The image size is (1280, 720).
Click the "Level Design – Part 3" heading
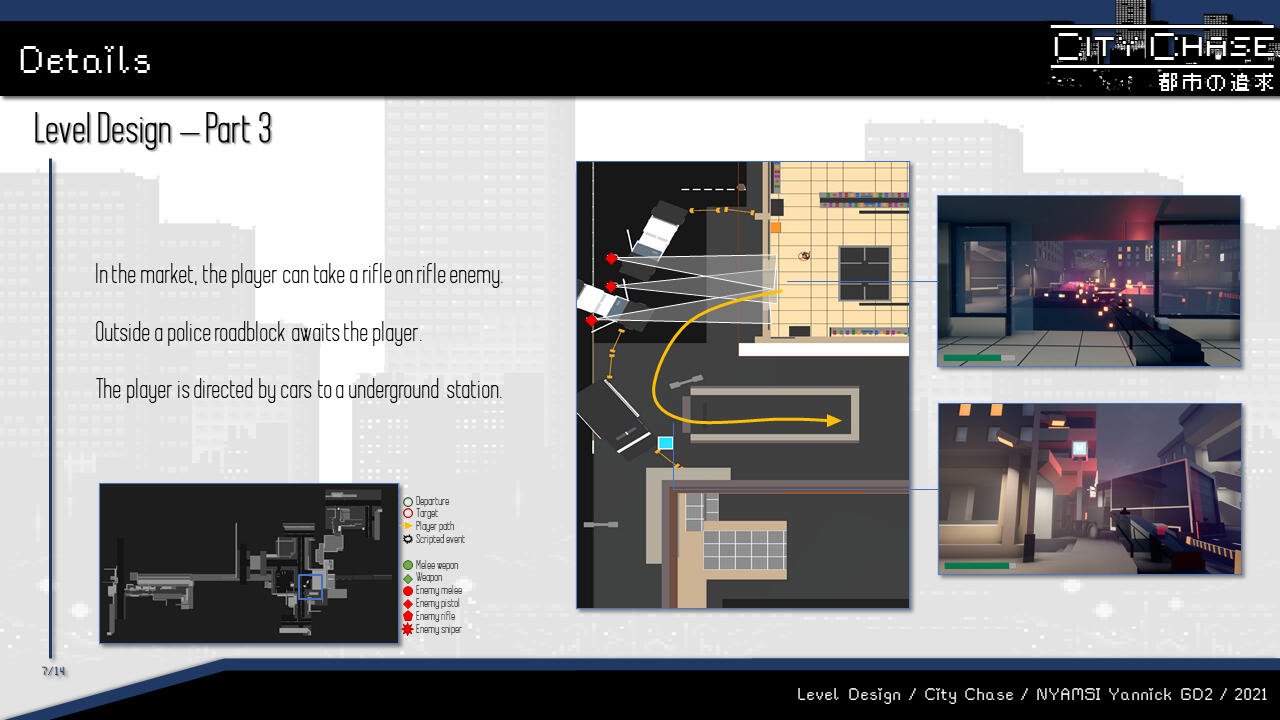point(153,130)
